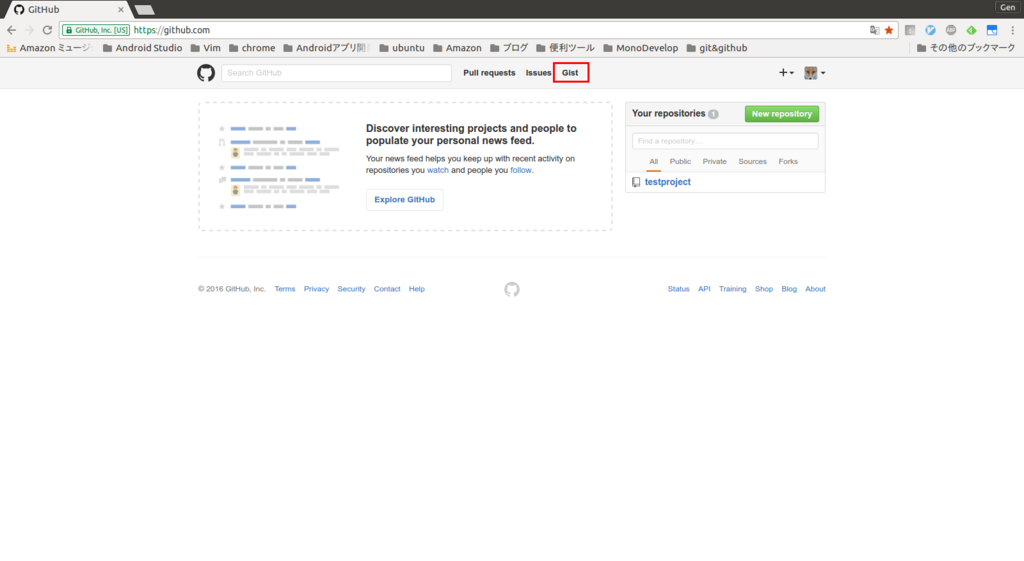Open ubuntu bookmark folder
This screenshot has width=1024, height=561.
[x=402, y=48]
